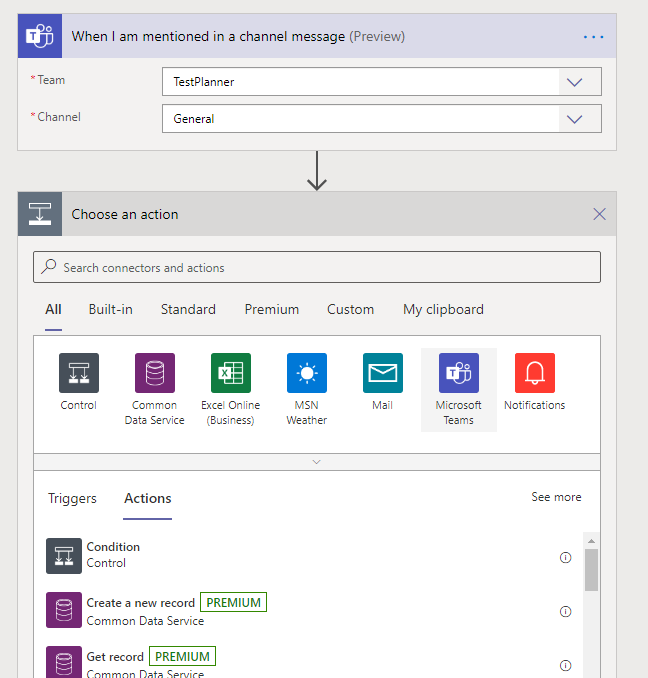The image size is (648, 678).
Task: Select the MSN Weather connector icon
Action: pyautogui.click(x=307, y=373)
